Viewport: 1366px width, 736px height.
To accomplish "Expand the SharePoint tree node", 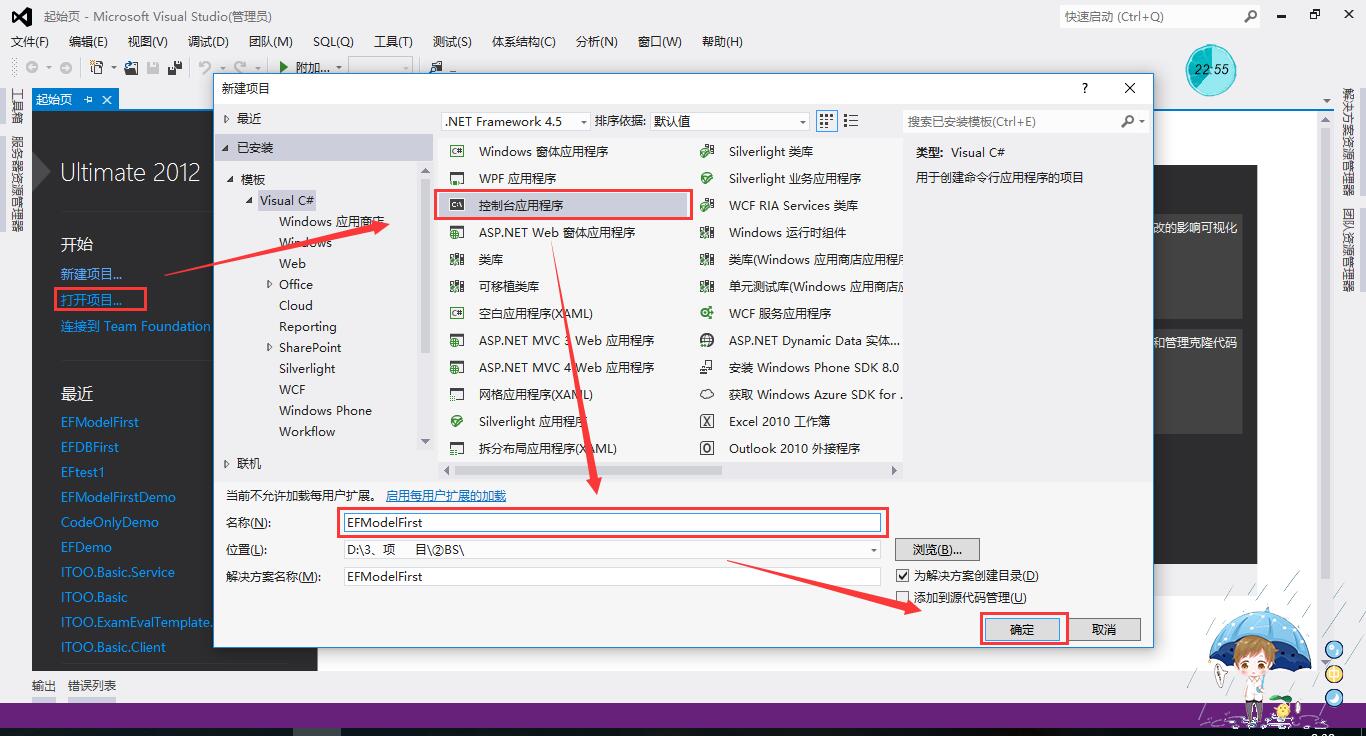I will point(270,347).
